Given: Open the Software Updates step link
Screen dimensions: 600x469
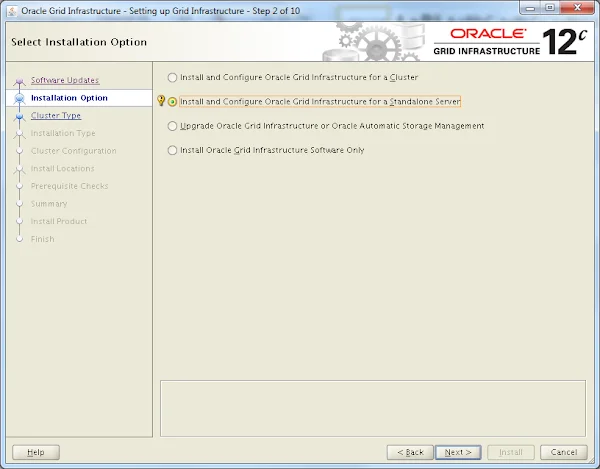Looking at the screenshot, I should 65,80.
